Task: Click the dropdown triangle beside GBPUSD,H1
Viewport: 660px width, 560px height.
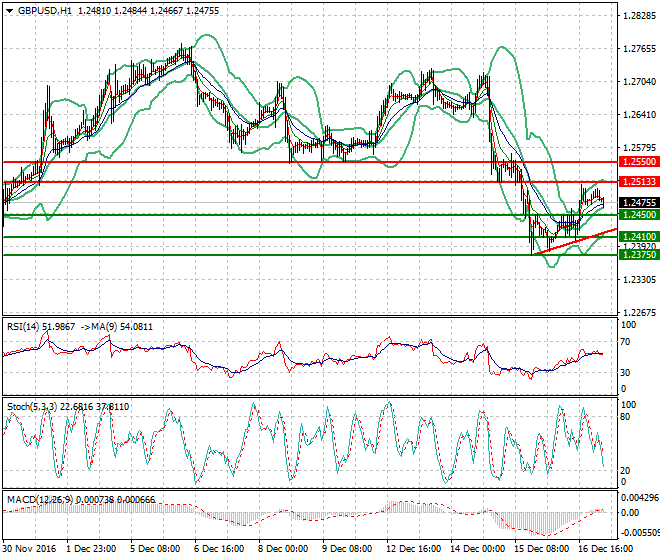Action: tap(10, 11)
